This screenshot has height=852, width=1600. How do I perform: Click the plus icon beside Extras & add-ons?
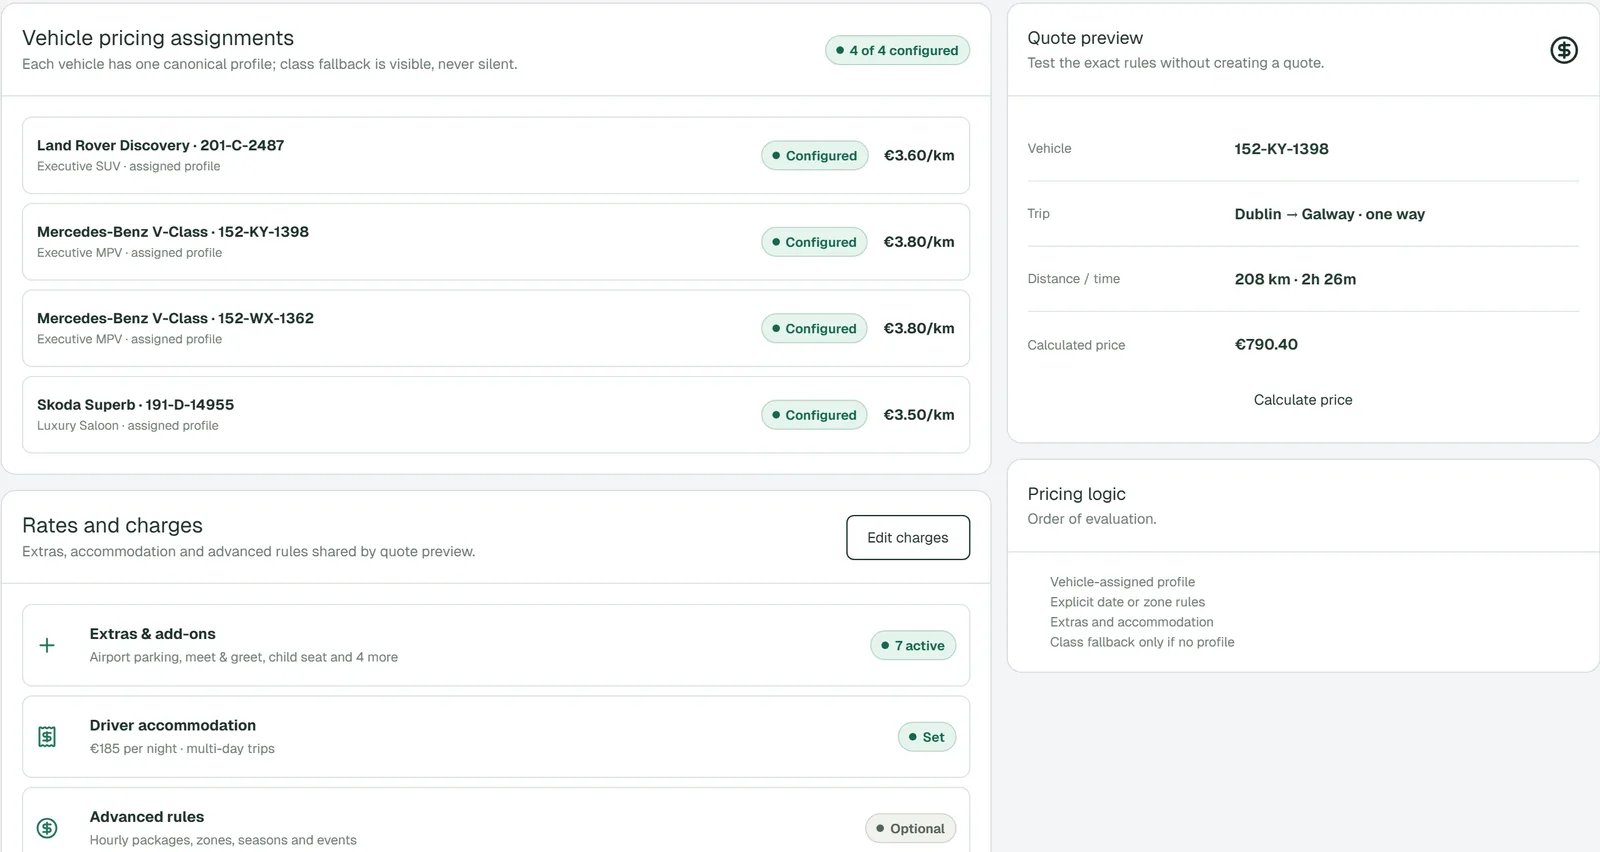coord(47,645)
